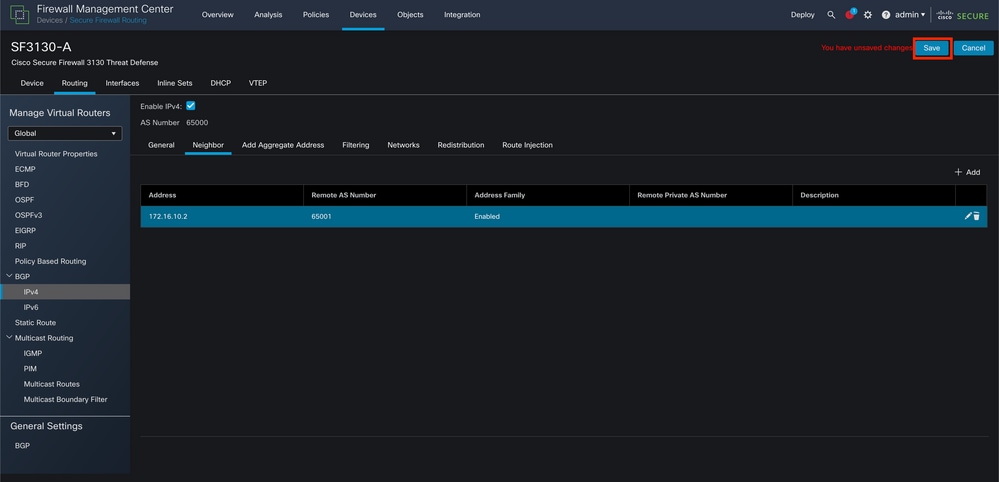The width and height of the screenshot is (999, 482).
Task: Open EIGRP in the sidebar
Action: tap(25, 230)
